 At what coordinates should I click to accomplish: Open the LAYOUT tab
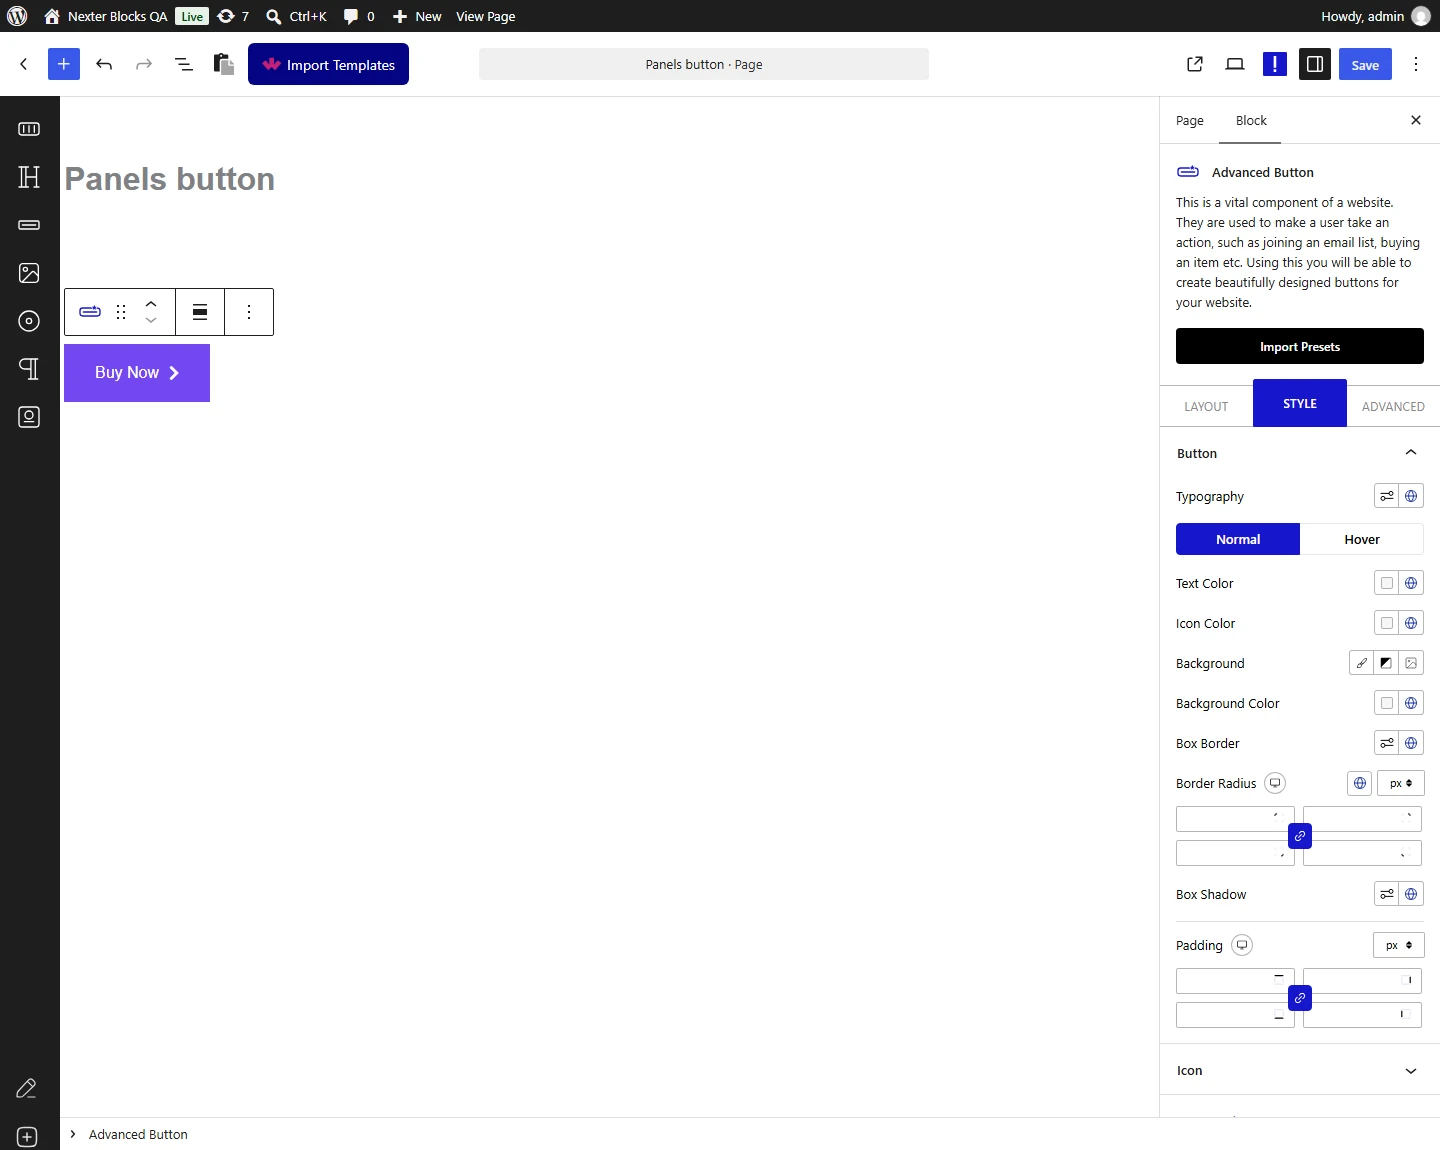(1206, 406)
